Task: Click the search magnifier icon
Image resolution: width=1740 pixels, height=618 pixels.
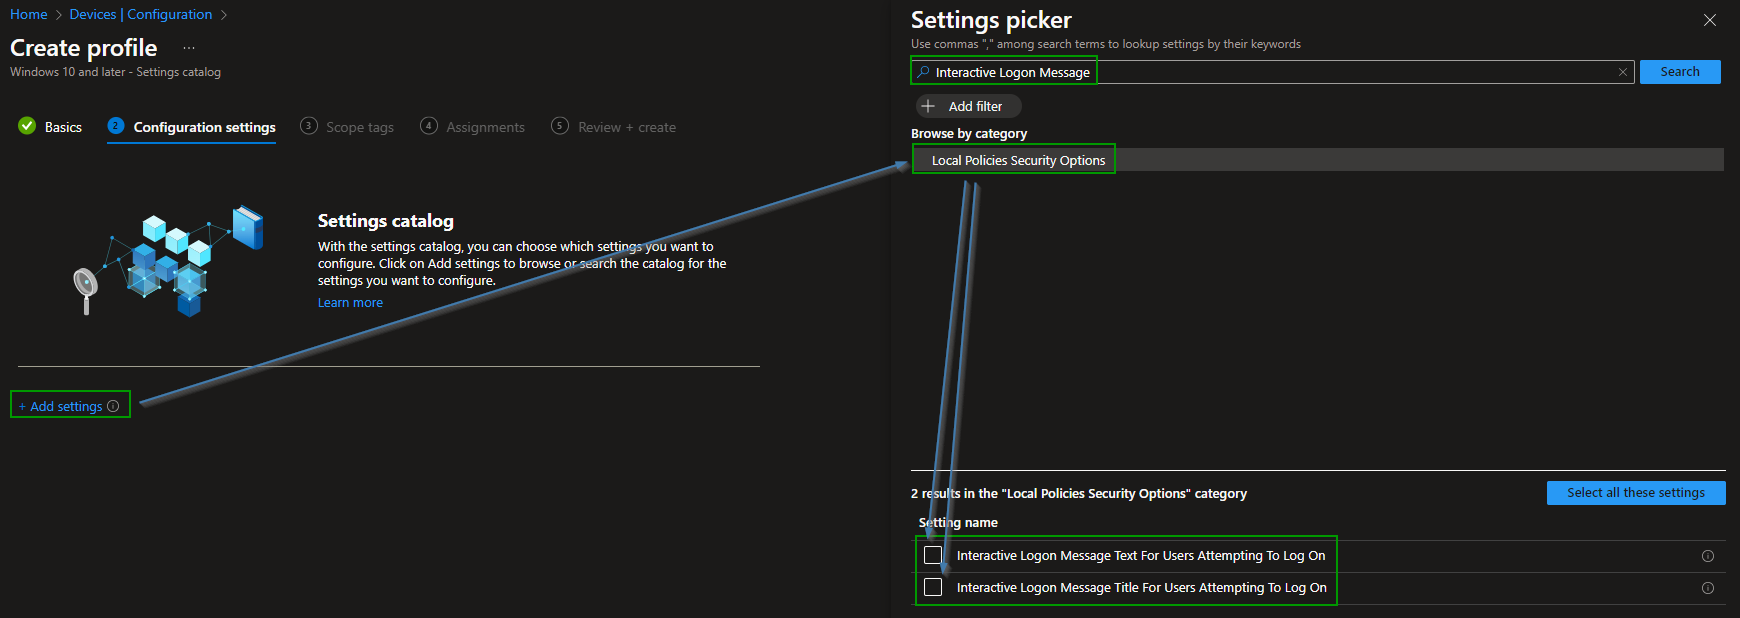Action: [x=923, y=72]
